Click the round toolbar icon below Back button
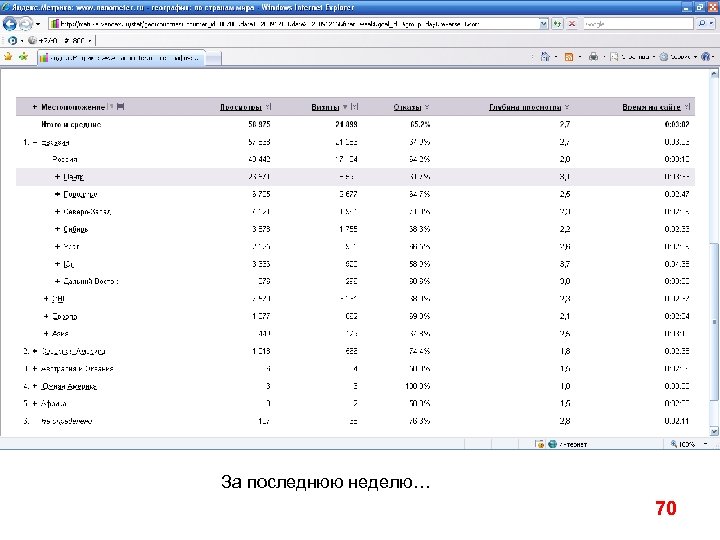 (12, 40)
